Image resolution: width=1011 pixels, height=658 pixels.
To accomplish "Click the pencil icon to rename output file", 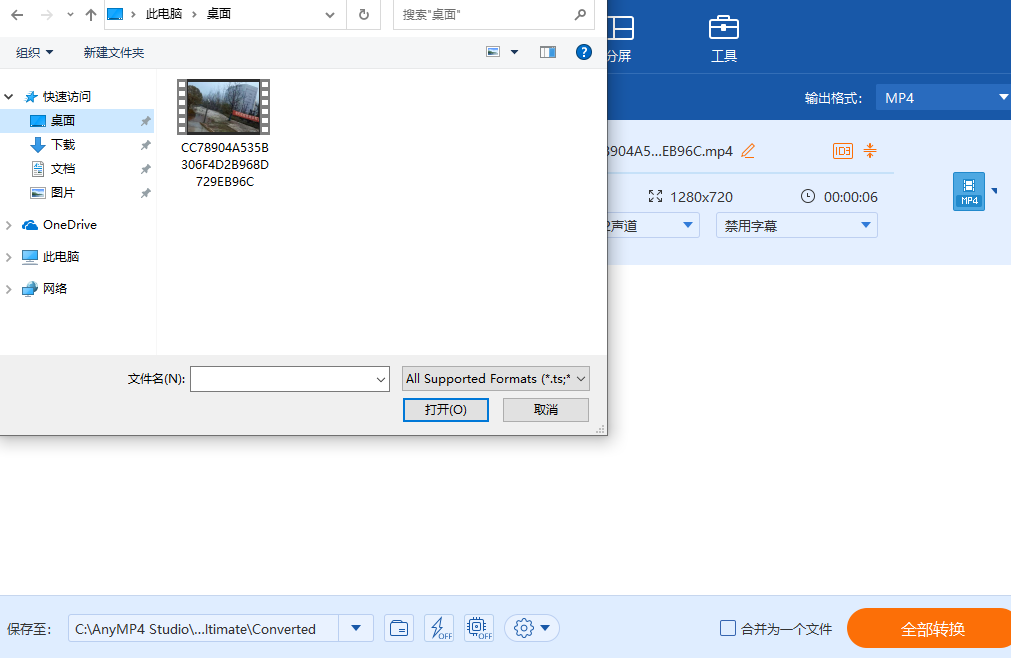I will point(748,150).
